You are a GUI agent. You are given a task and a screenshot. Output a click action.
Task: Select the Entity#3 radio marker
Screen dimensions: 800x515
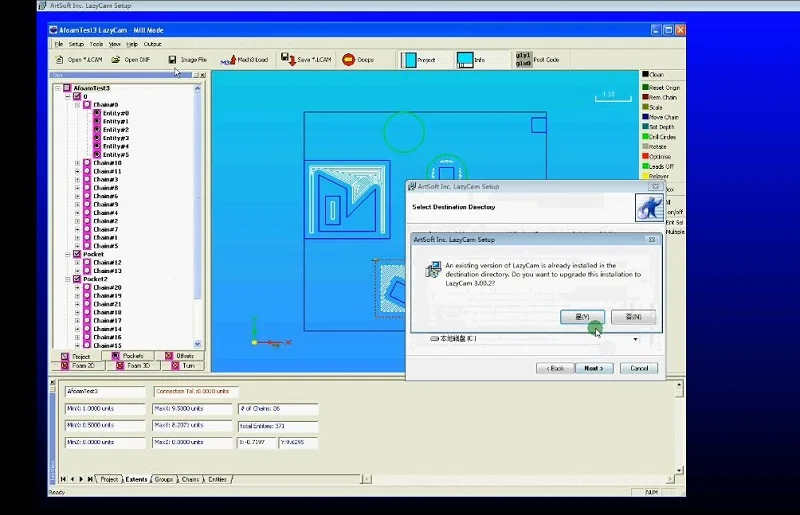point(97,138)
